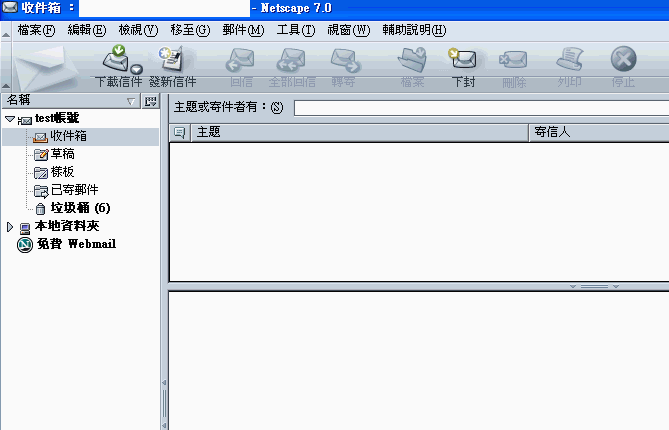Open the 輔助說明(H) menu
This screenshot has height=430, width=669.
414,30
